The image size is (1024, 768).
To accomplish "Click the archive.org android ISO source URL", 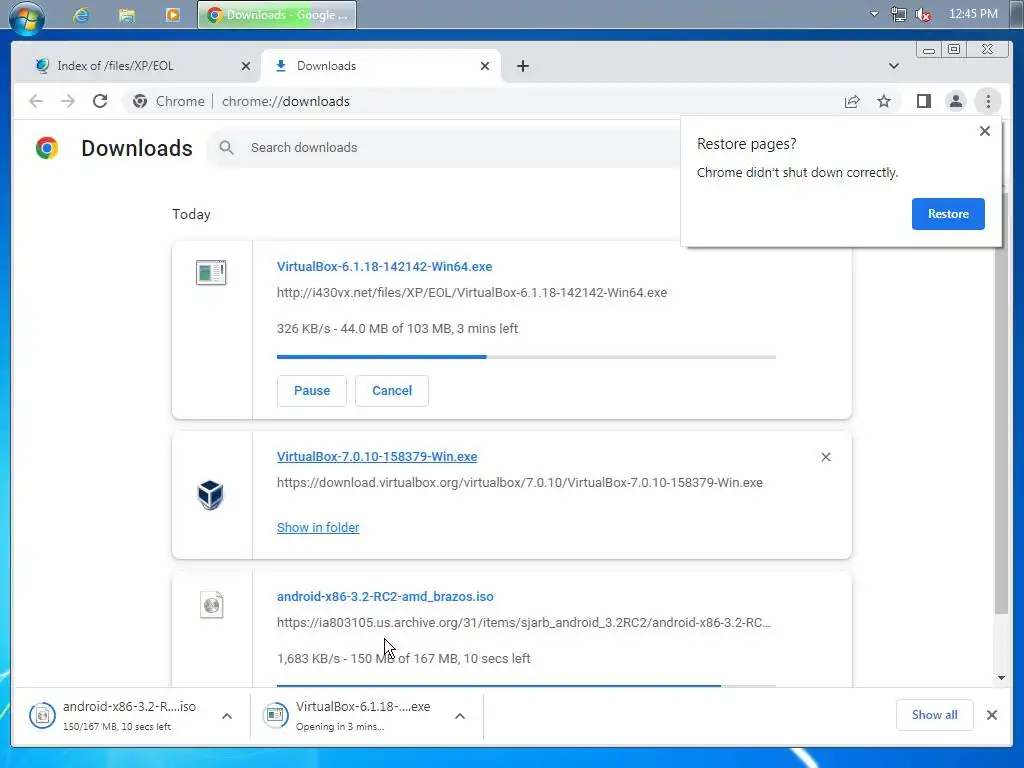I will pyautogui.click(x=524, y=622).
